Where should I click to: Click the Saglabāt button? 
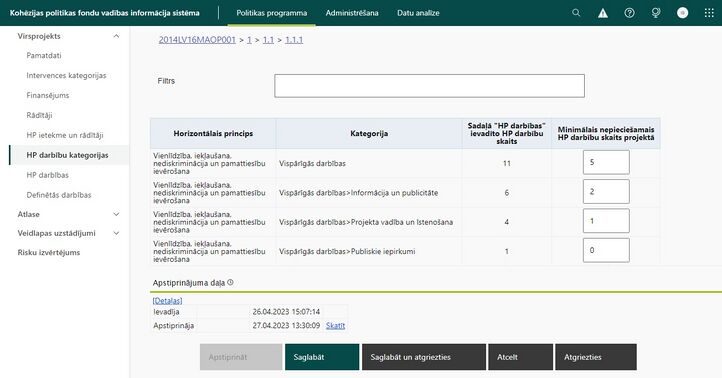322,357
